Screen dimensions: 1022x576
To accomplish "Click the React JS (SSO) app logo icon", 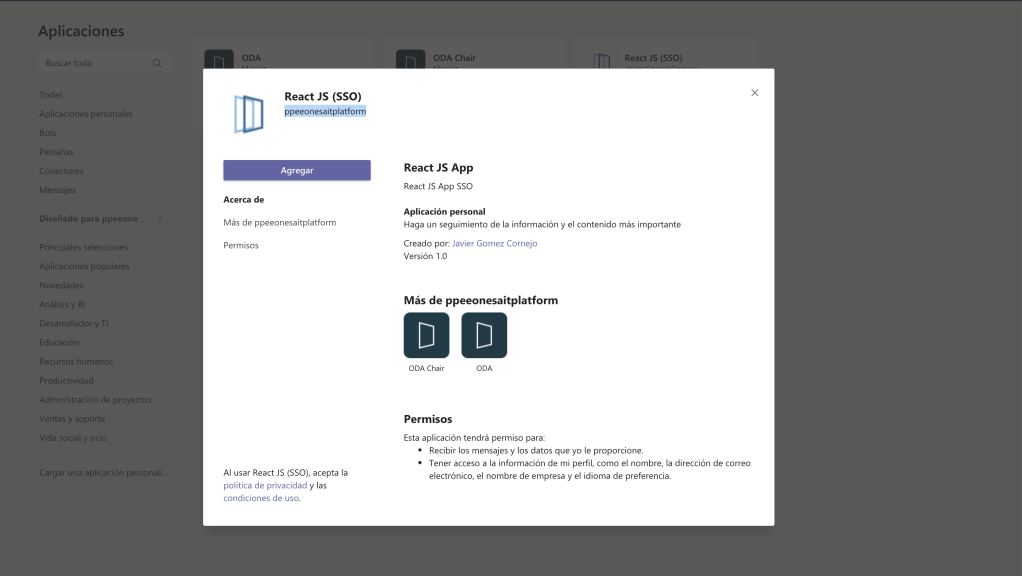I will (248, 114).
